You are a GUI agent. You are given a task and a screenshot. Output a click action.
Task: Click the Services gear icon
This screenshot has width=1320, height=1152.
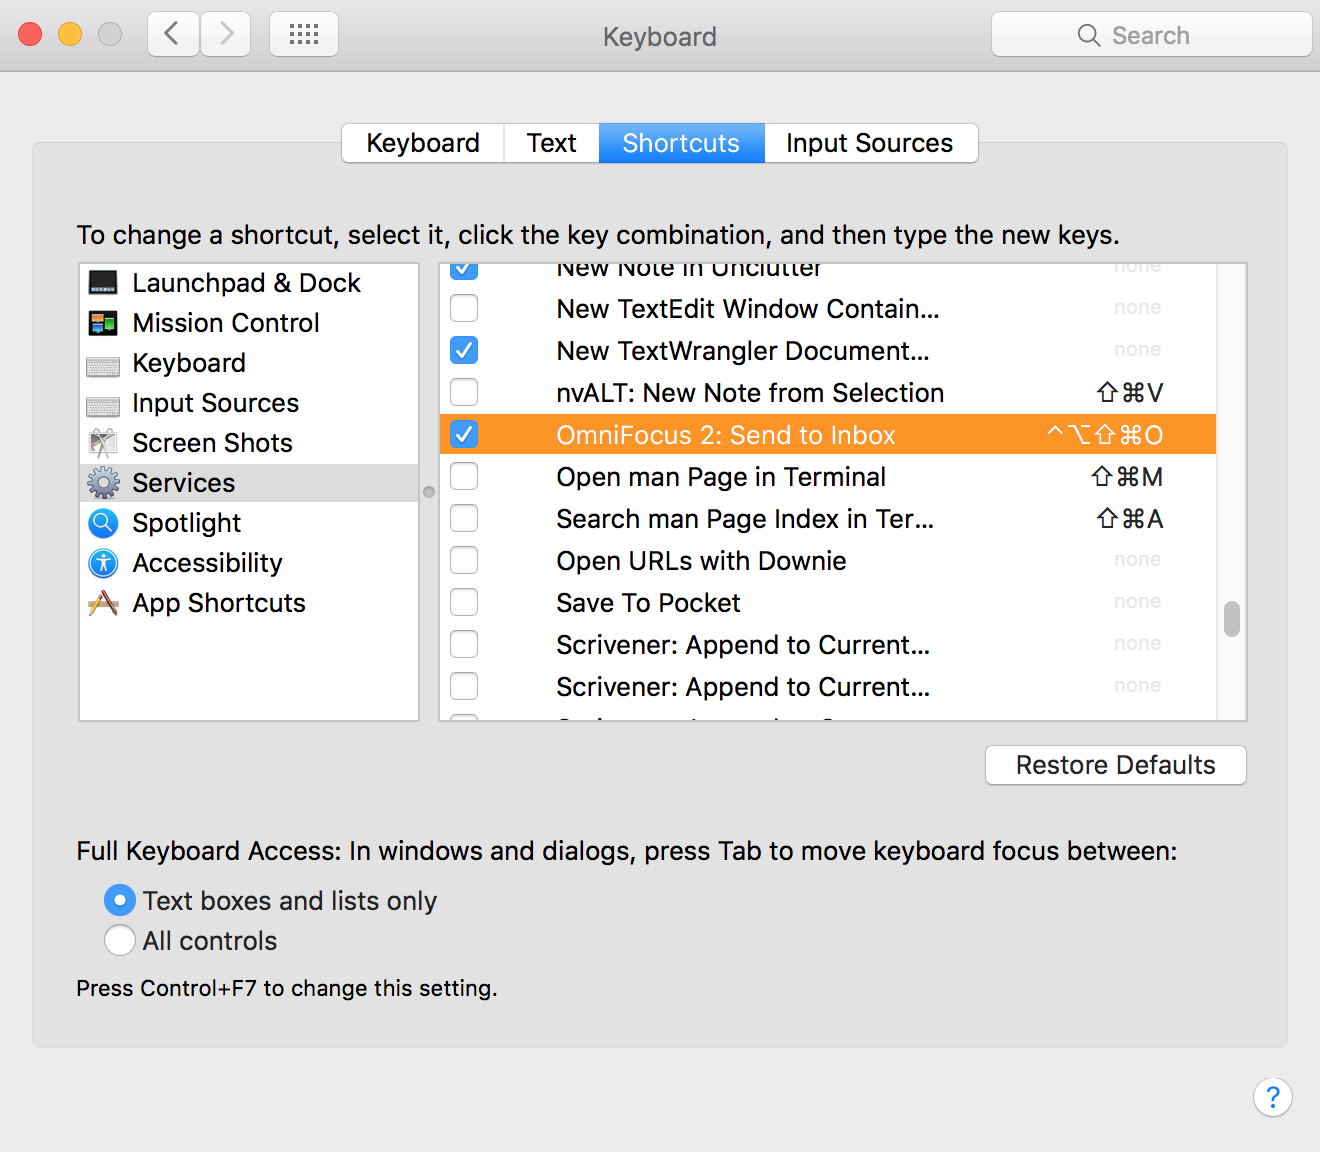click(x=103, y=483)
